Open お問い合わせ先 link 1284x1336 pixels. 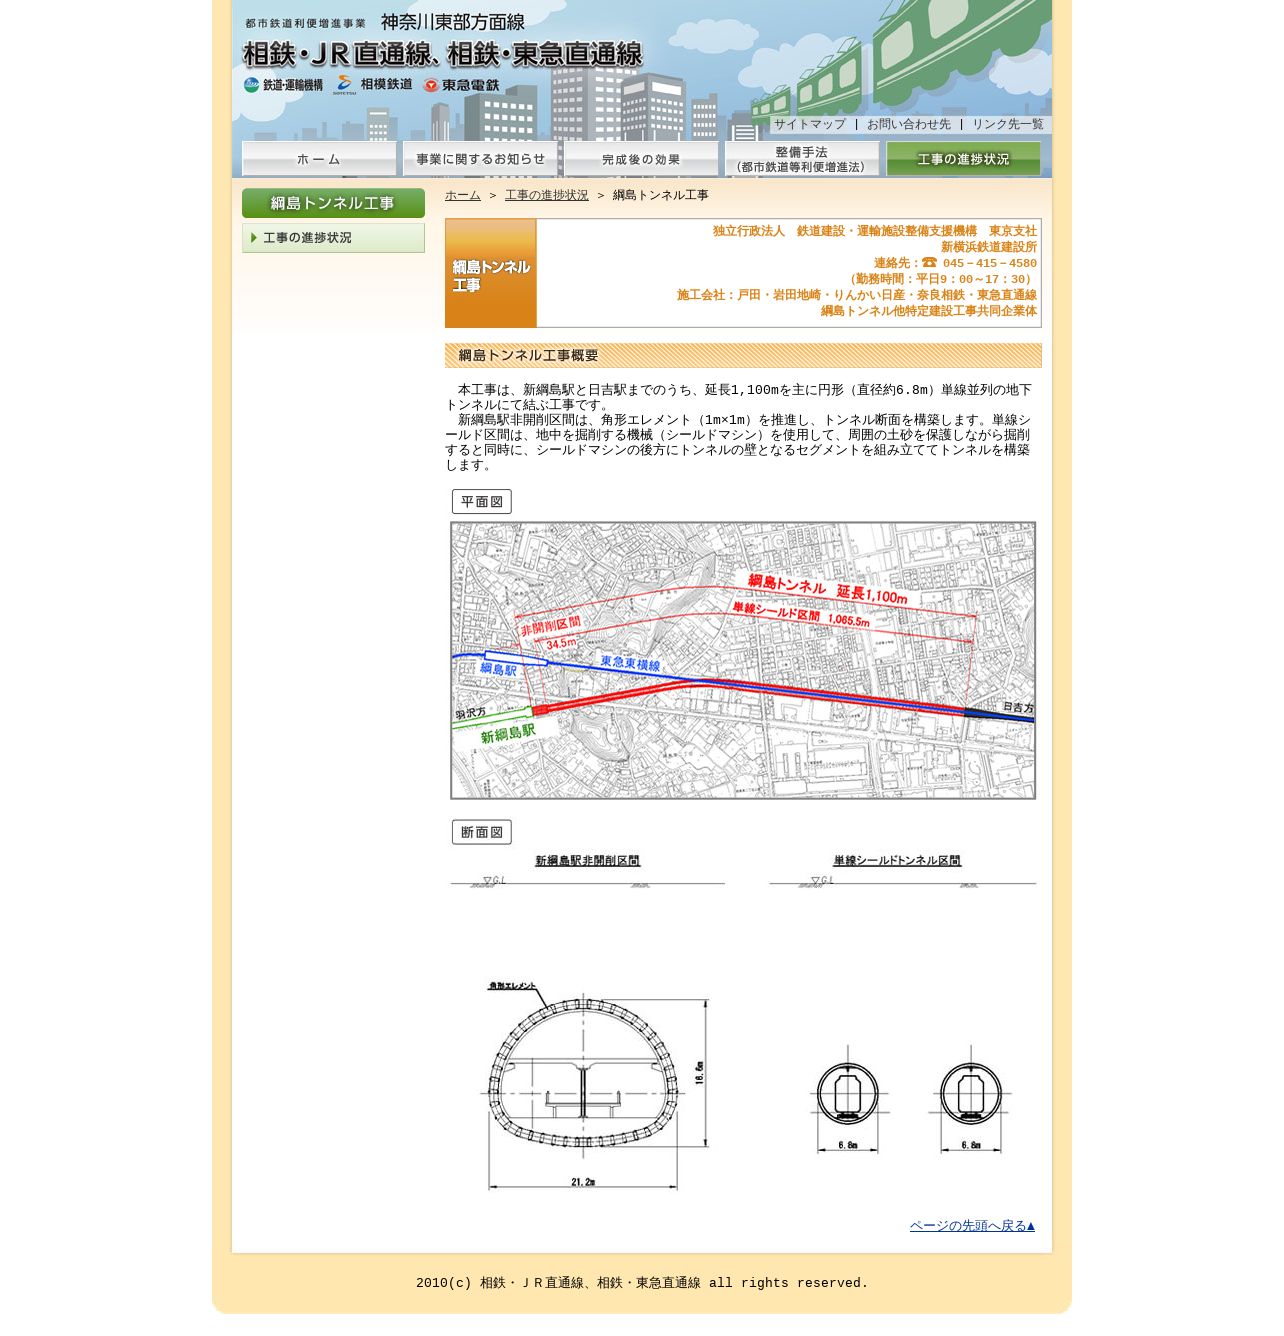pyautogui.click(x=909, y=125)
